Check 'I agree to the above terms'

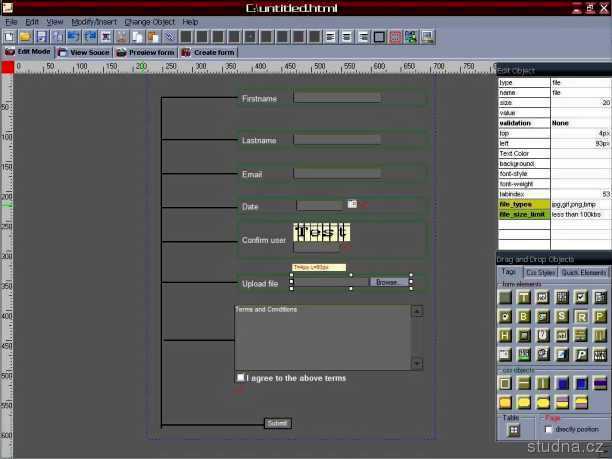pos(240,378)
